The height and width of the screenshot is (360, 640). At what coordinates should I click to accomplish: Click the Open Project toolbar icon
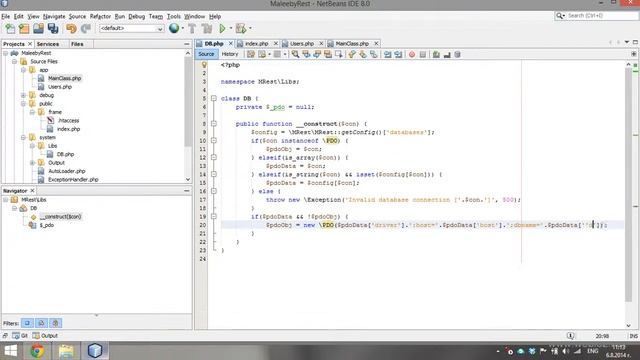pyautogui.click(x=38, y=29)
